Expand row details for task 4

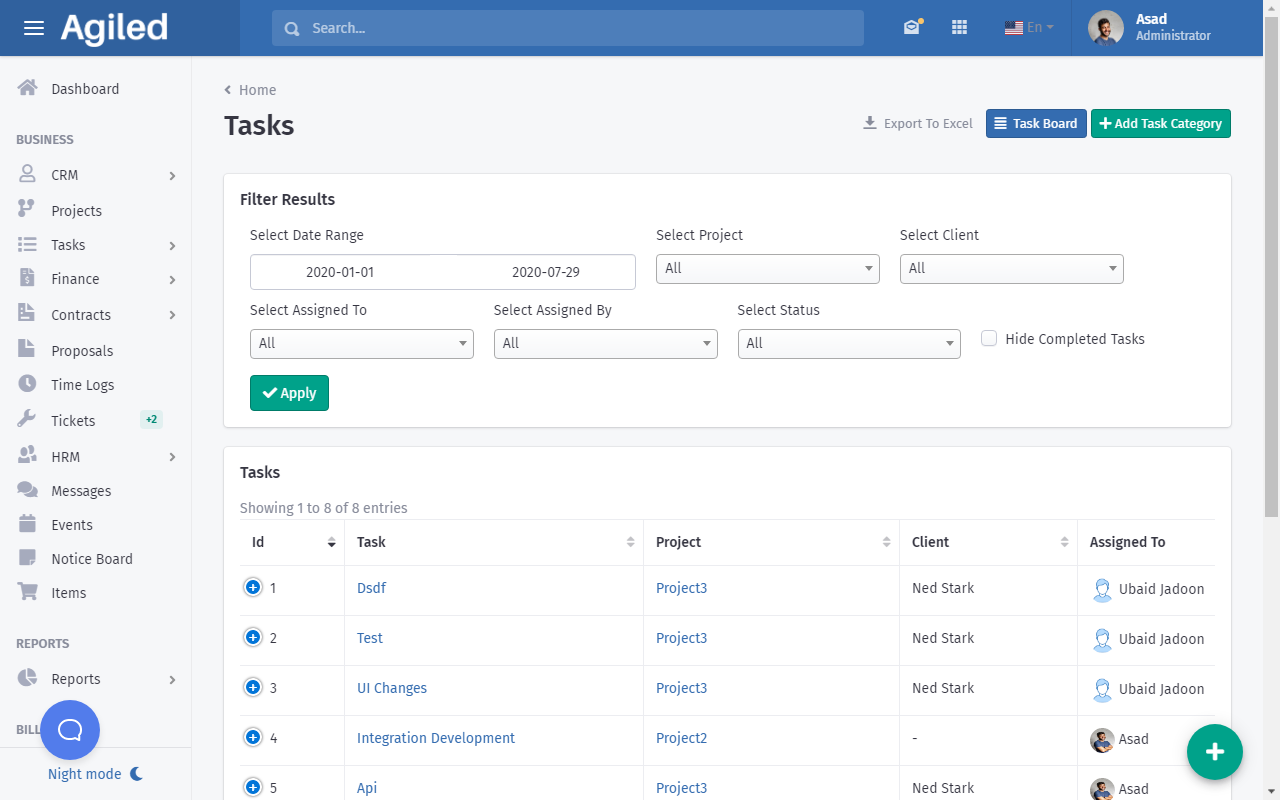pyautogui.click(x=253, y=738)
